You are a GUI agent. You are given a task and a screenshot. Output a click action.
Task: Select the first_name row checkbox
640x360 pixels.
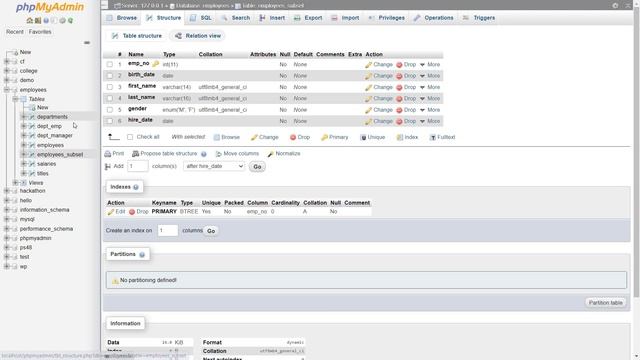(110, 87)
